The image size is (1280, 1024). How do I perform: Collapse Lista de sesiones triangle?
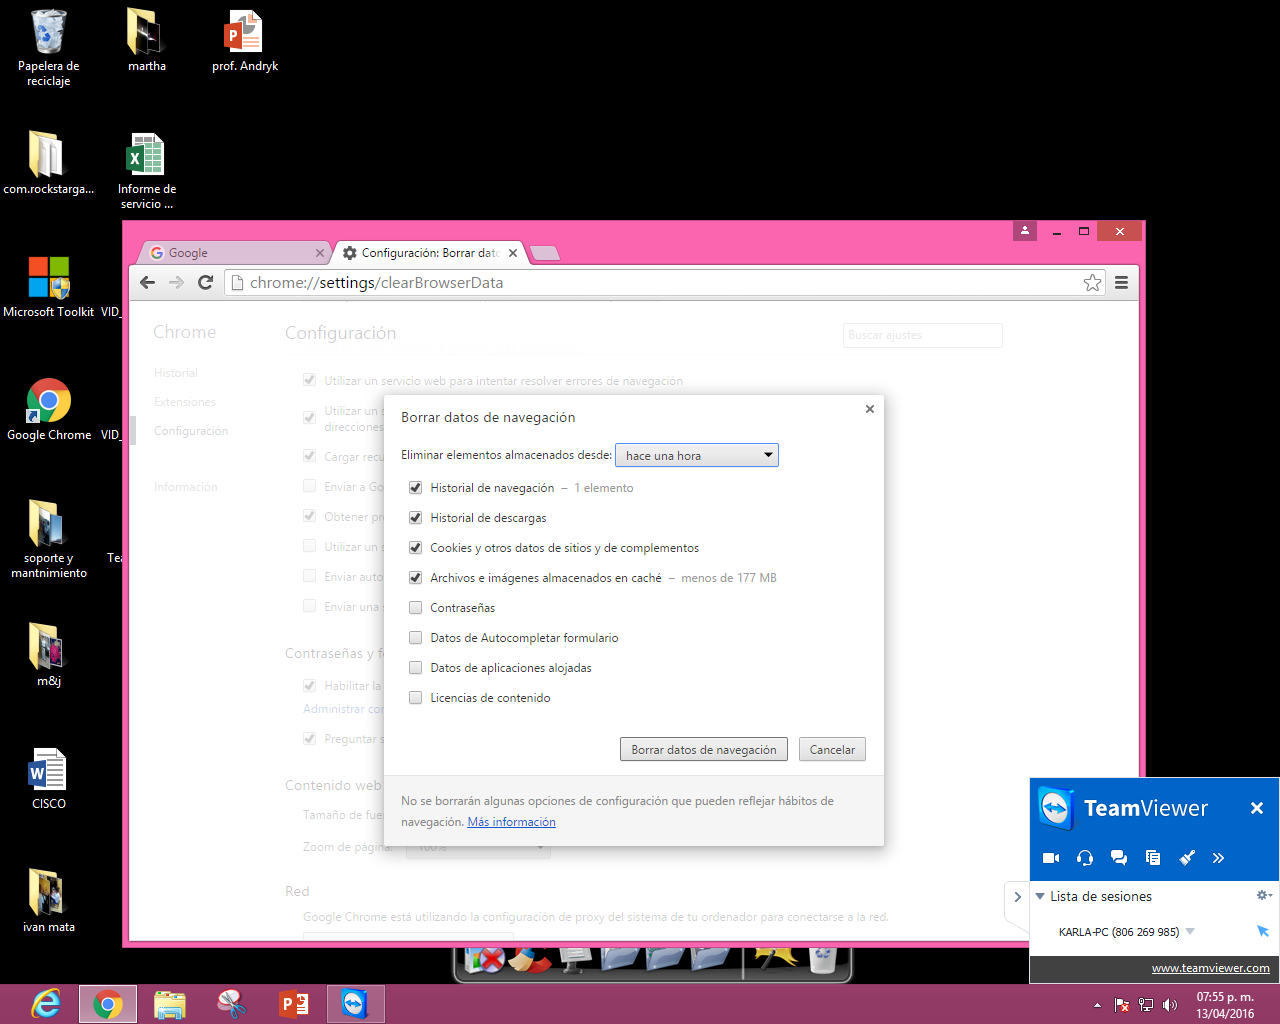coord(1040,896)
